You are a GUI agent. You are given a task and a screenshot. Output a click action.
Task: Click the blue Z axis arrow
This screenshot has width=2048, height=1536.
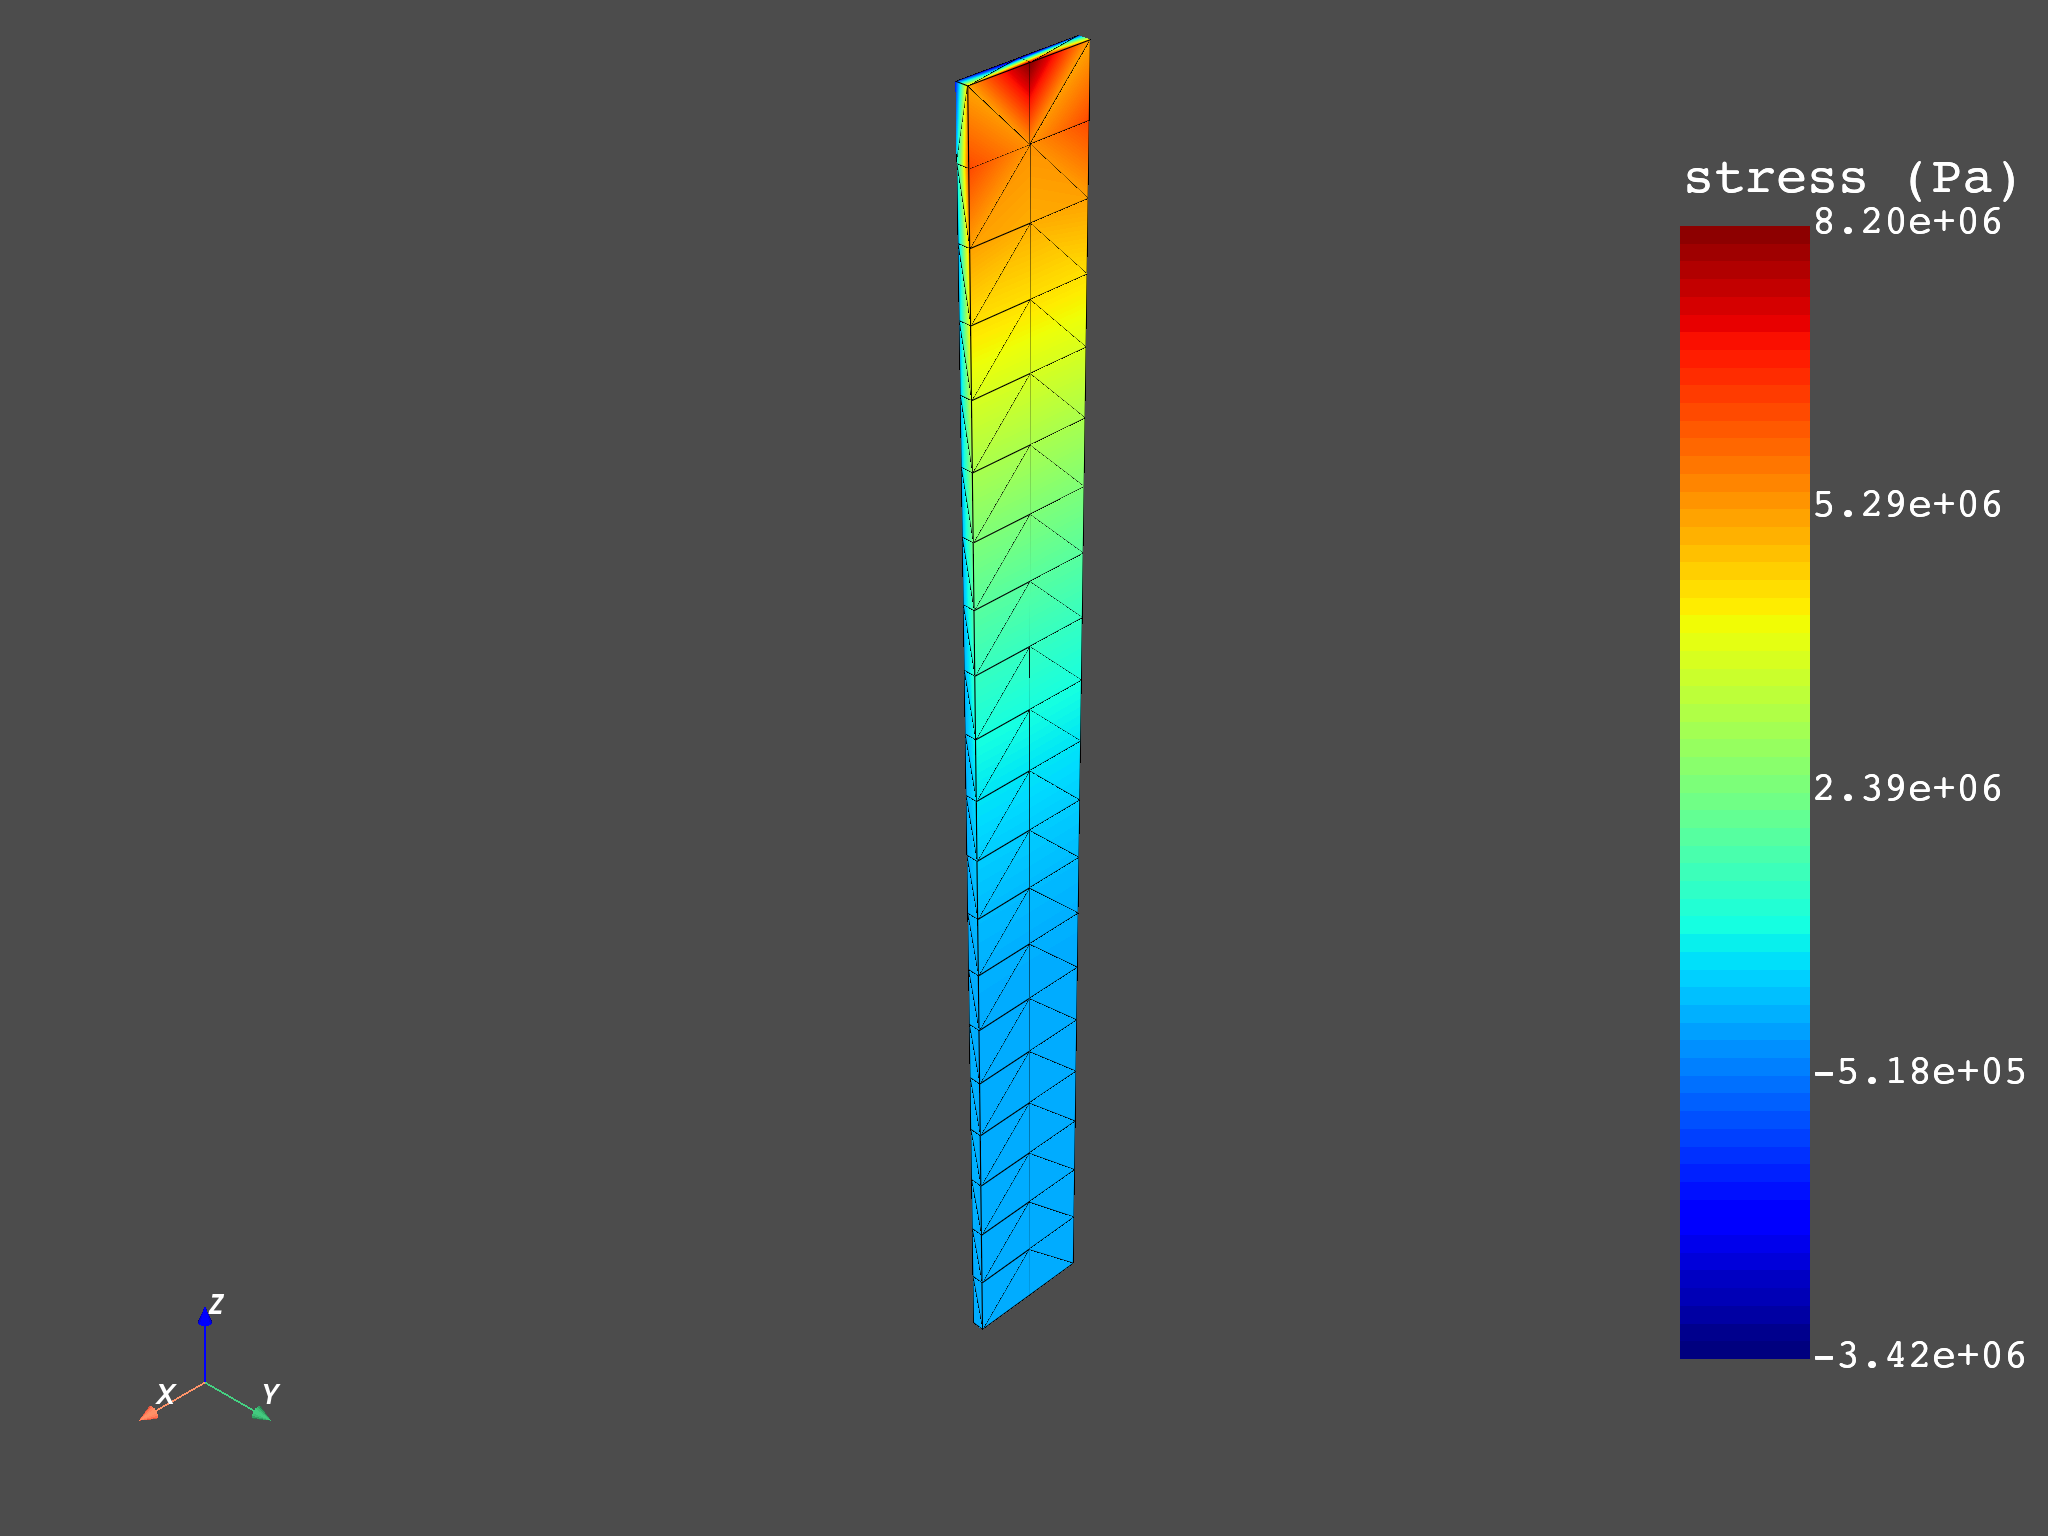pyautogui.click(x=205, y=1345)
